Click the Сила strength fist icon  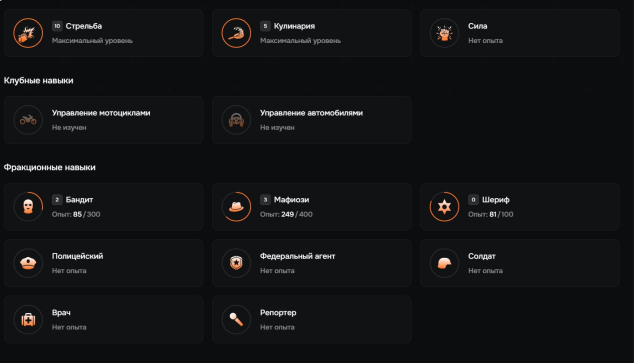[x=444, y=33]
